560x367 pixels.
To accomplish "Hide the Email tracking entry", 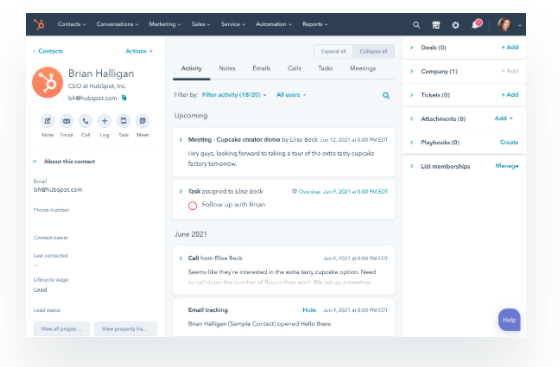I will tap(309, 310).
